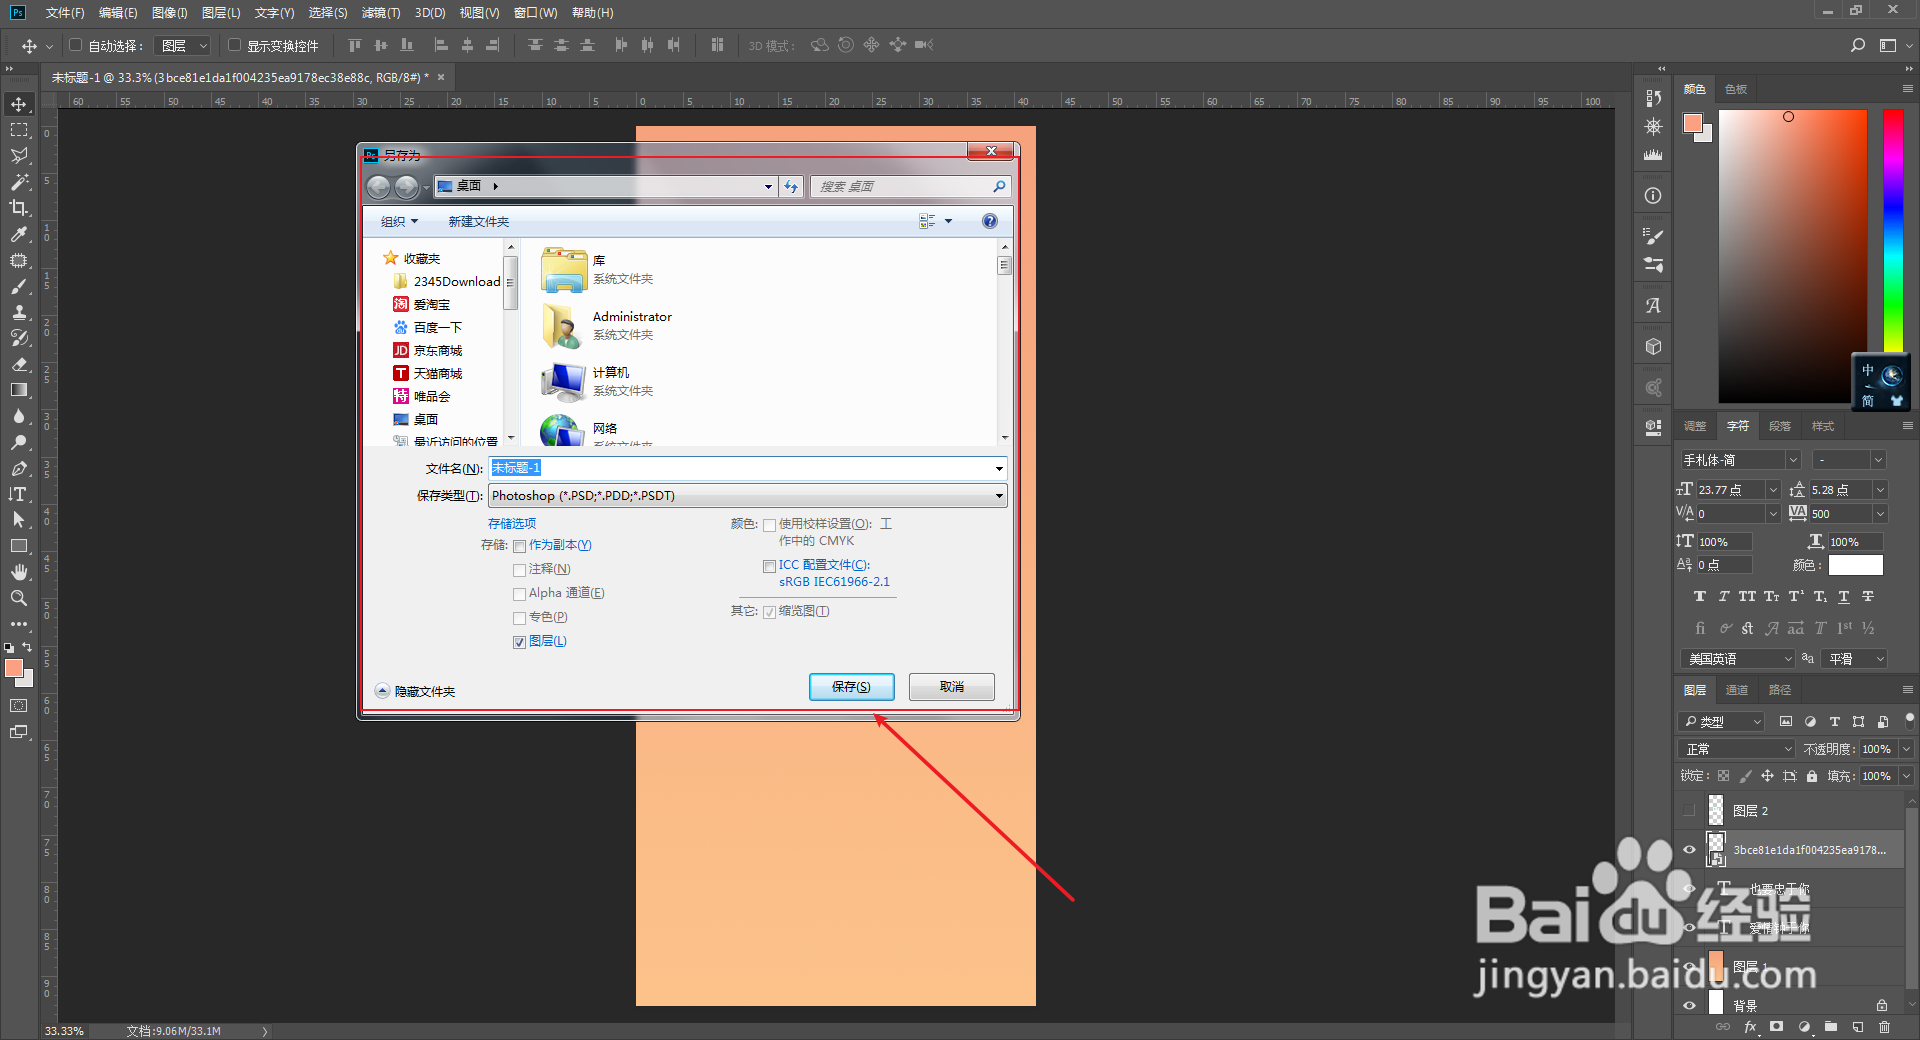Viewport: 1920px width, 1040px height.
Task: Select the Zoom tool
Action: tap(19, 598)
